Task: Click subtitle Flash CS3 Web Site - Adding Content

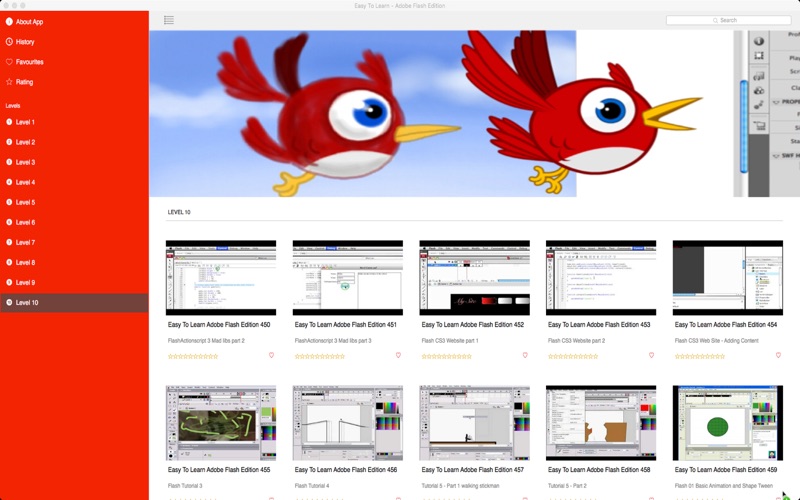Action: tap(717, 341)
